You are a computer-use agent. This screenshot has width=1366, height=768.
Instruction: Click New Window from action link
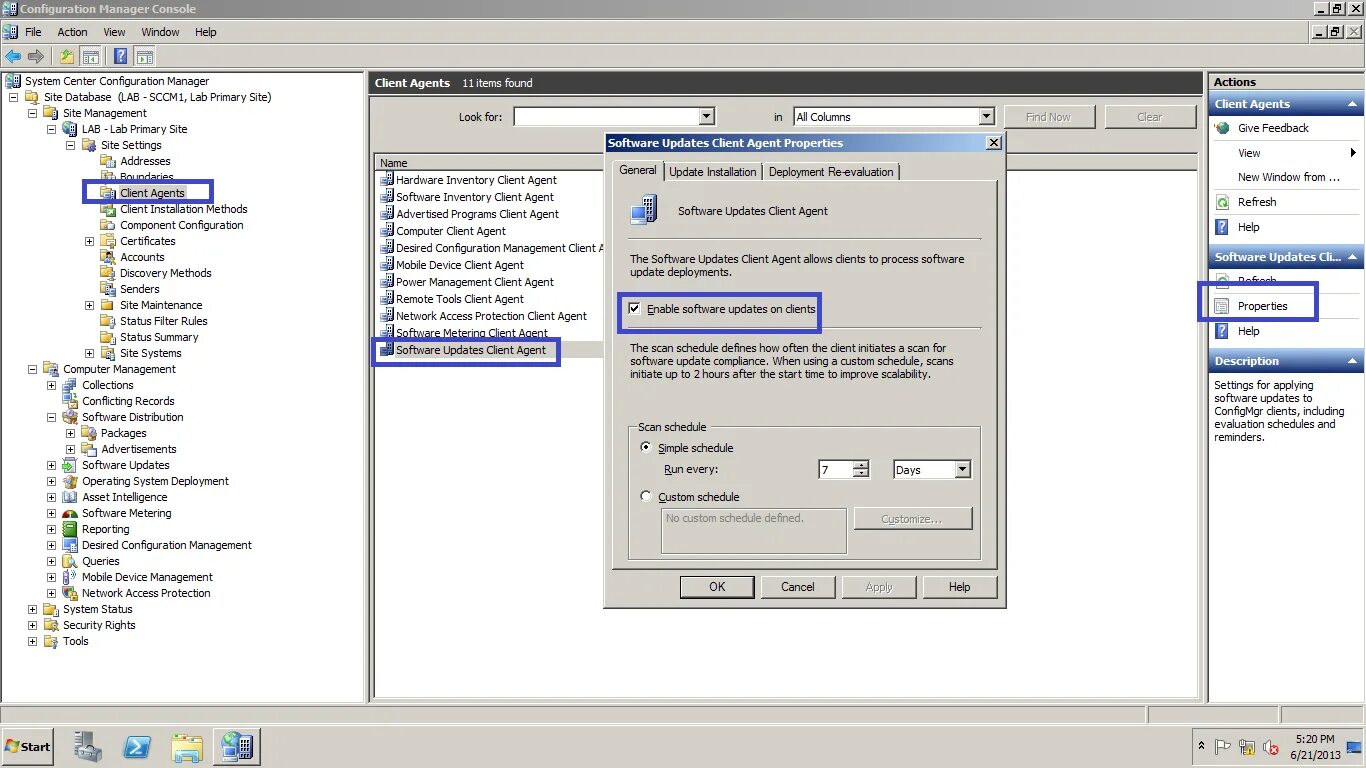pos(1288,177)
